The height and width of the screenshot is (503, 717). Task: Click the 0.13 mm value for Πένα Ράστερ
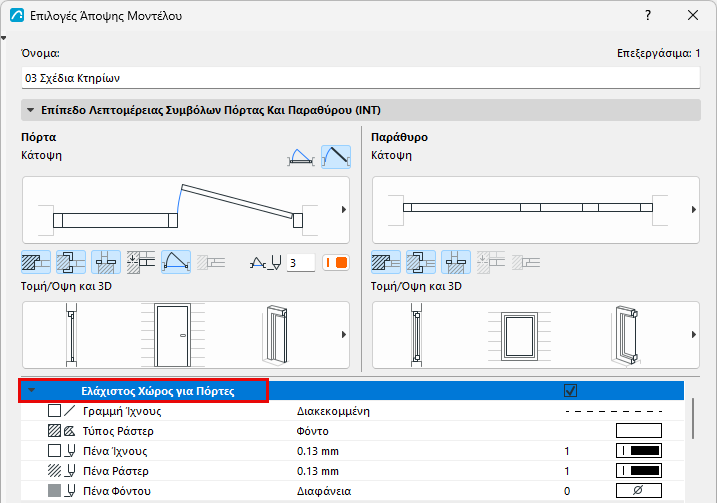click(x=318, y=471)
